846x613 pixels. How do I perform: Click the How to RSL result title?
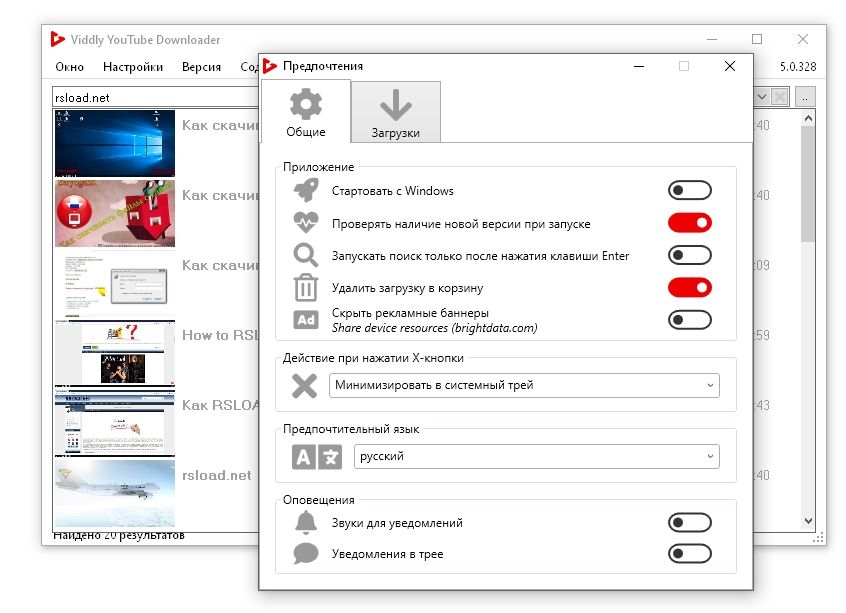point(220,335)
